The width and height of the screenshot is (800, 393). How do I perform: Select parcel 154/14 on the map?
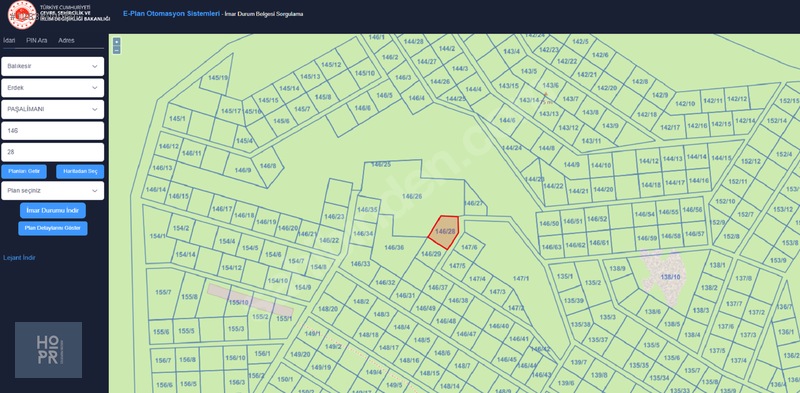pyautogui.click(x=185, y=254)
